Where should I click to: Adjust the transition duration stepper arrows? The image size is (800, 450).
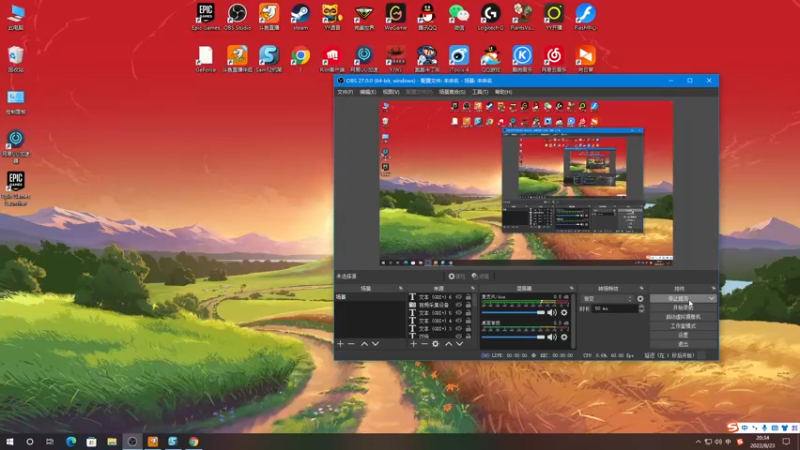(x=641, y=309)
